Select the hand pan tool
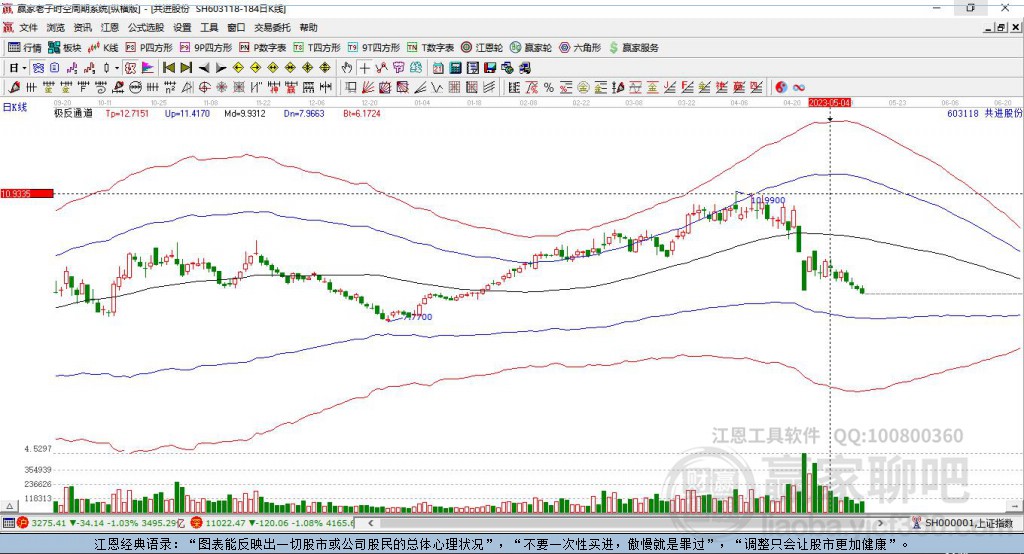 [x=347, y=68]
